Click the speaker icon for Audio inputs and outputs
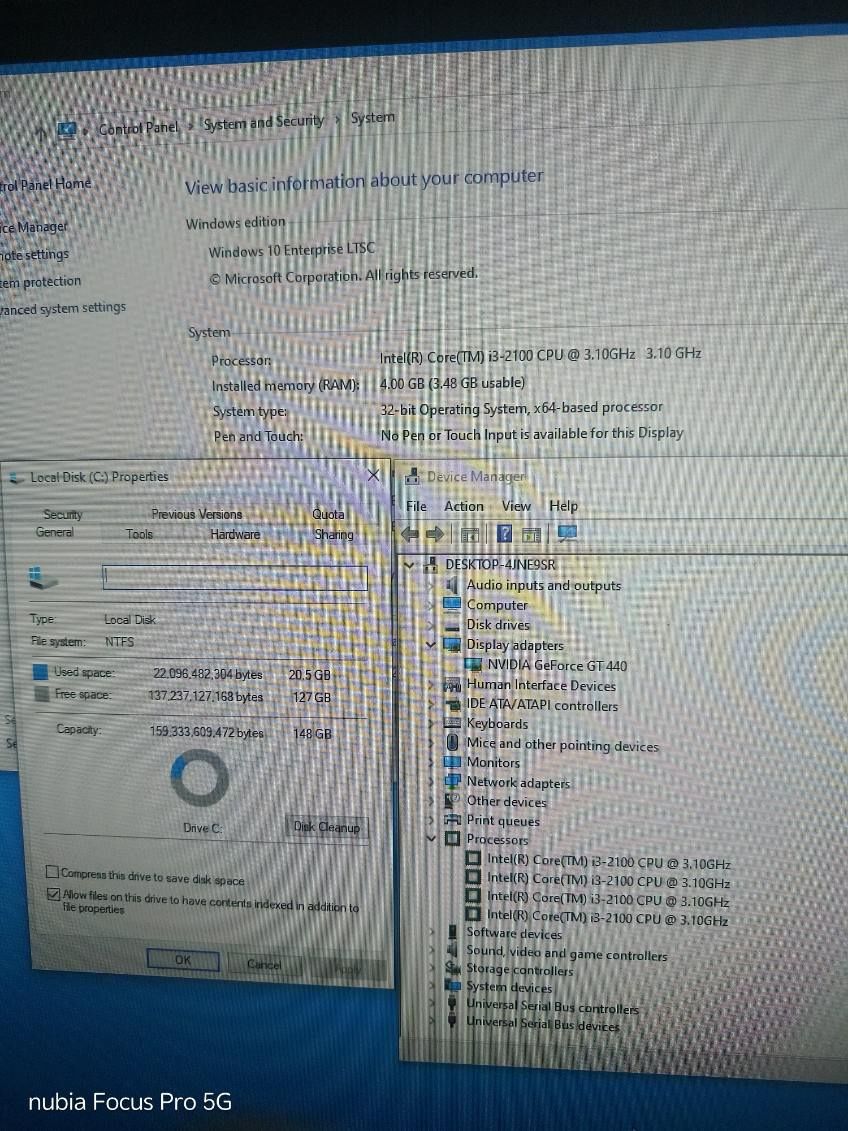This screenshot has height=1131, width=848. (452, 584)
